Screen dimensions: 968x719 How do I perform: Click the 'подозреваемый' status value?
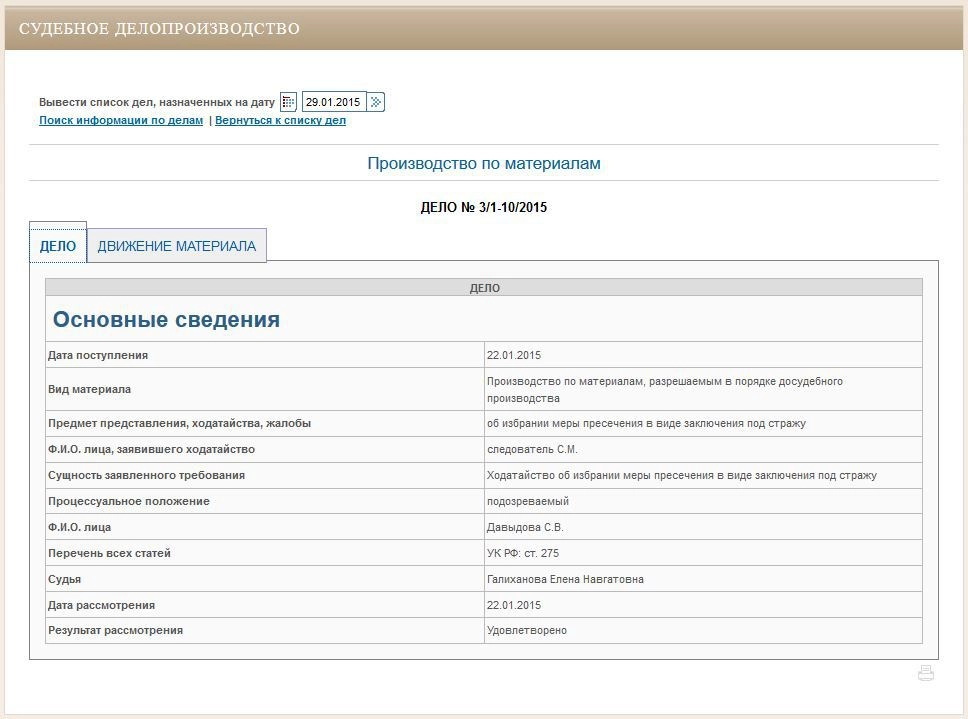pos(527,501)
